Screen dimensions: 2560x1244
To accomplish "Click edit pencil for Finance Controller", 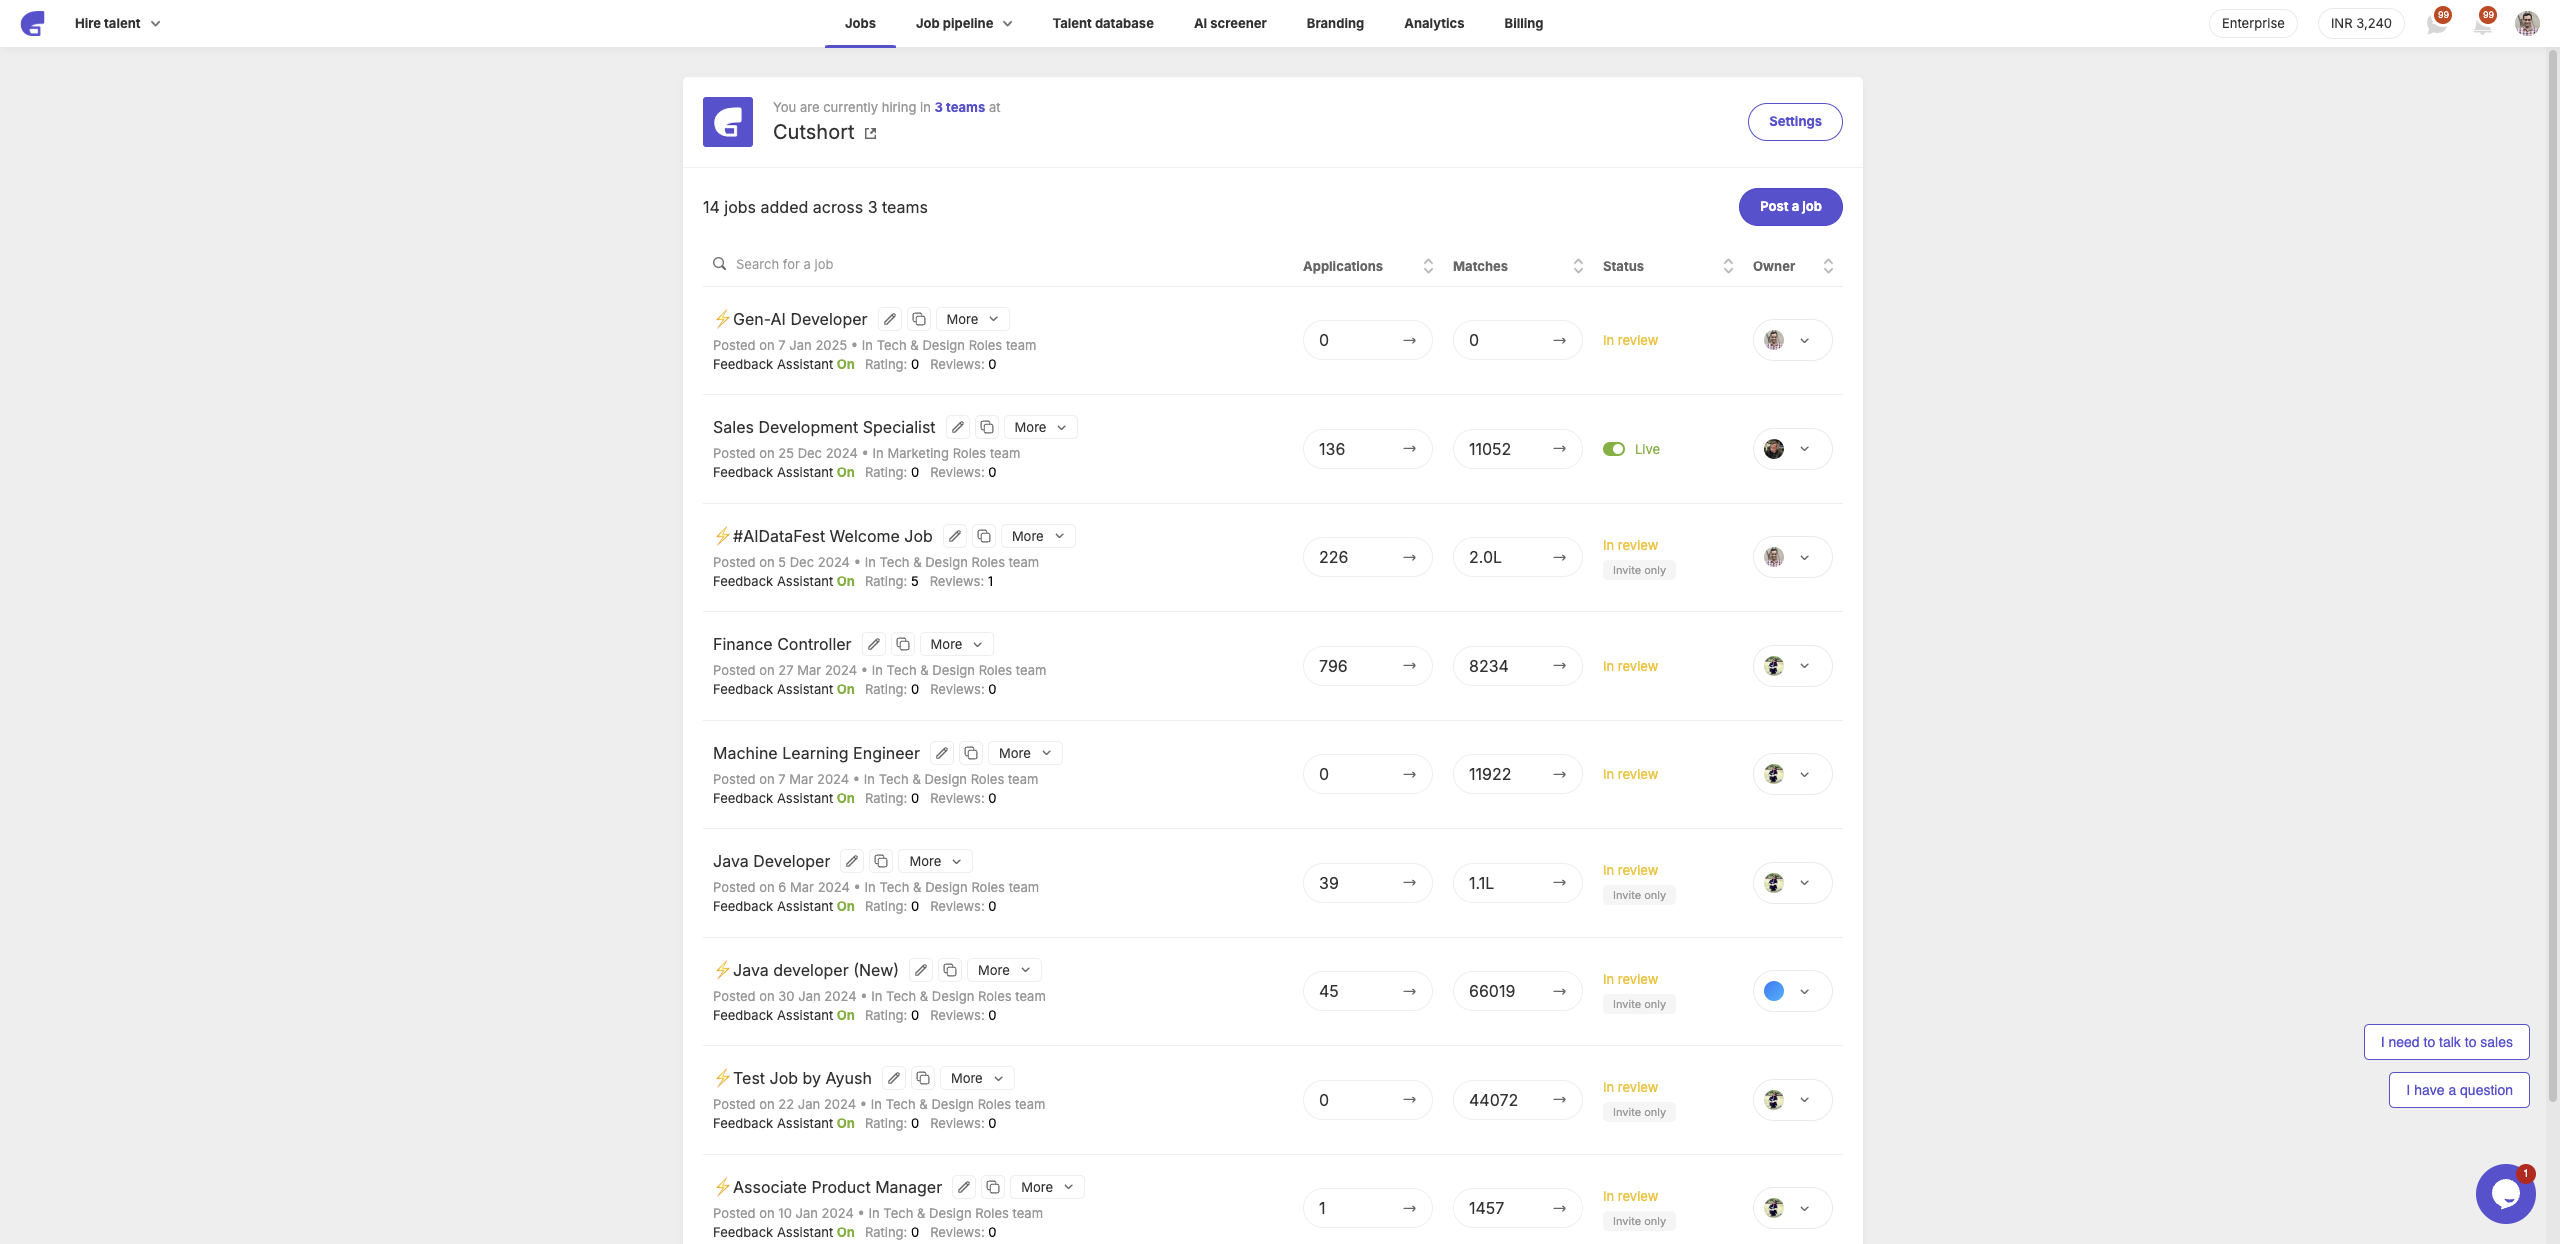I will 873,644.
